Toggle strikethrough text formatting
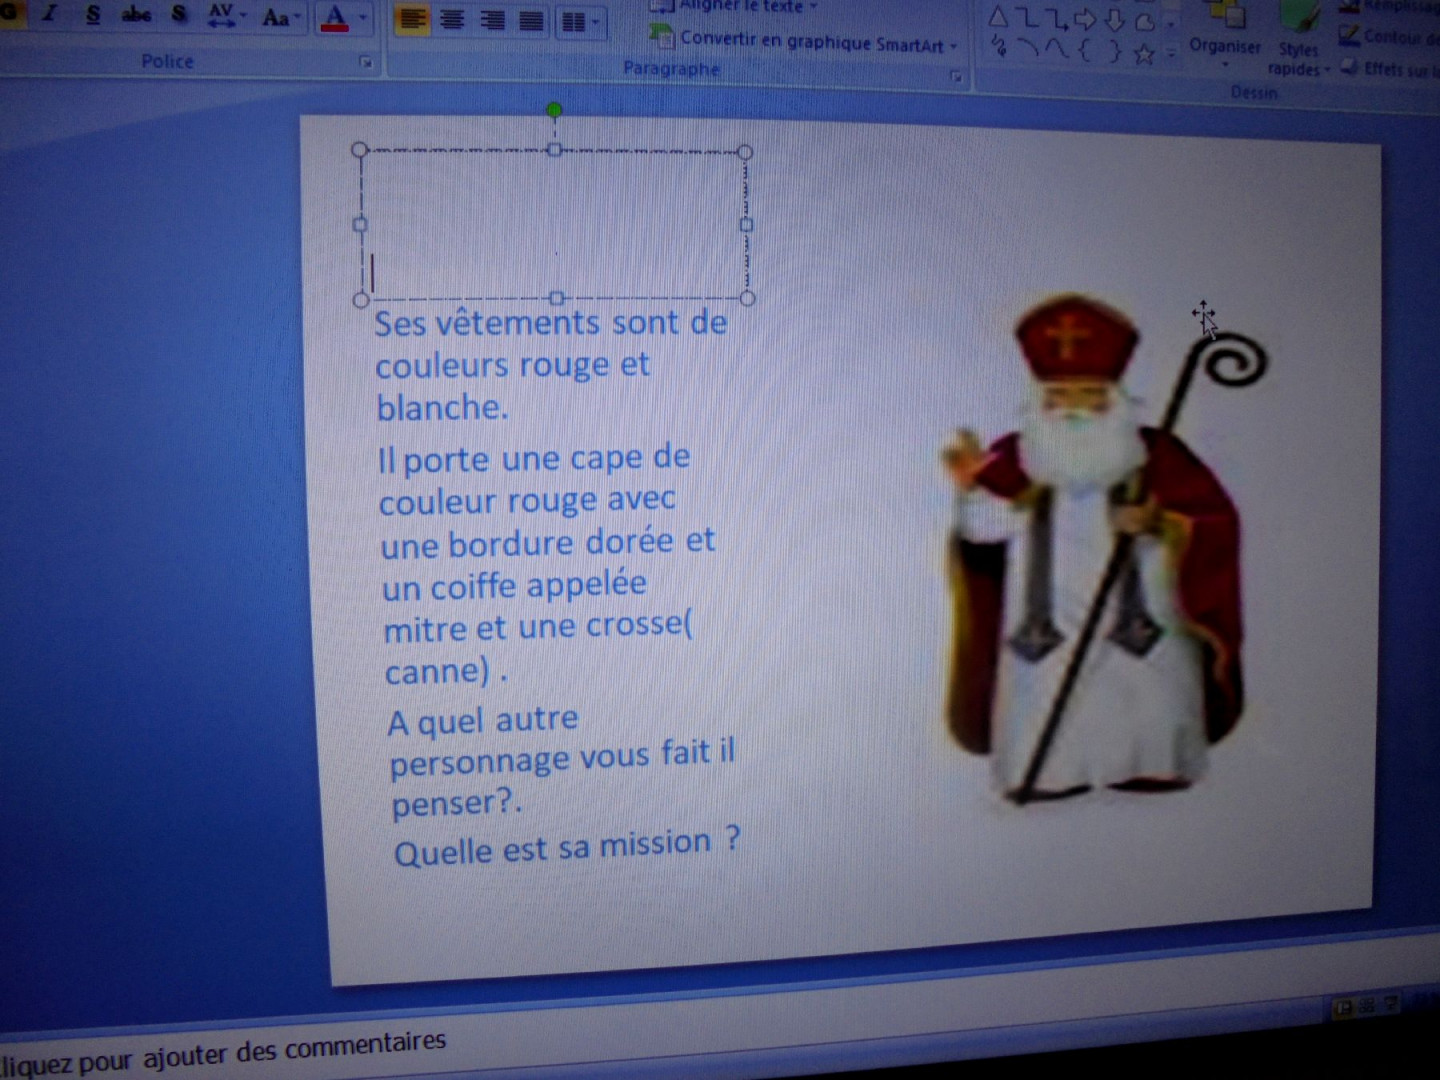The height and width of the screenshot is (1080, 1440). pyautogui.click(x=136, y=14)
